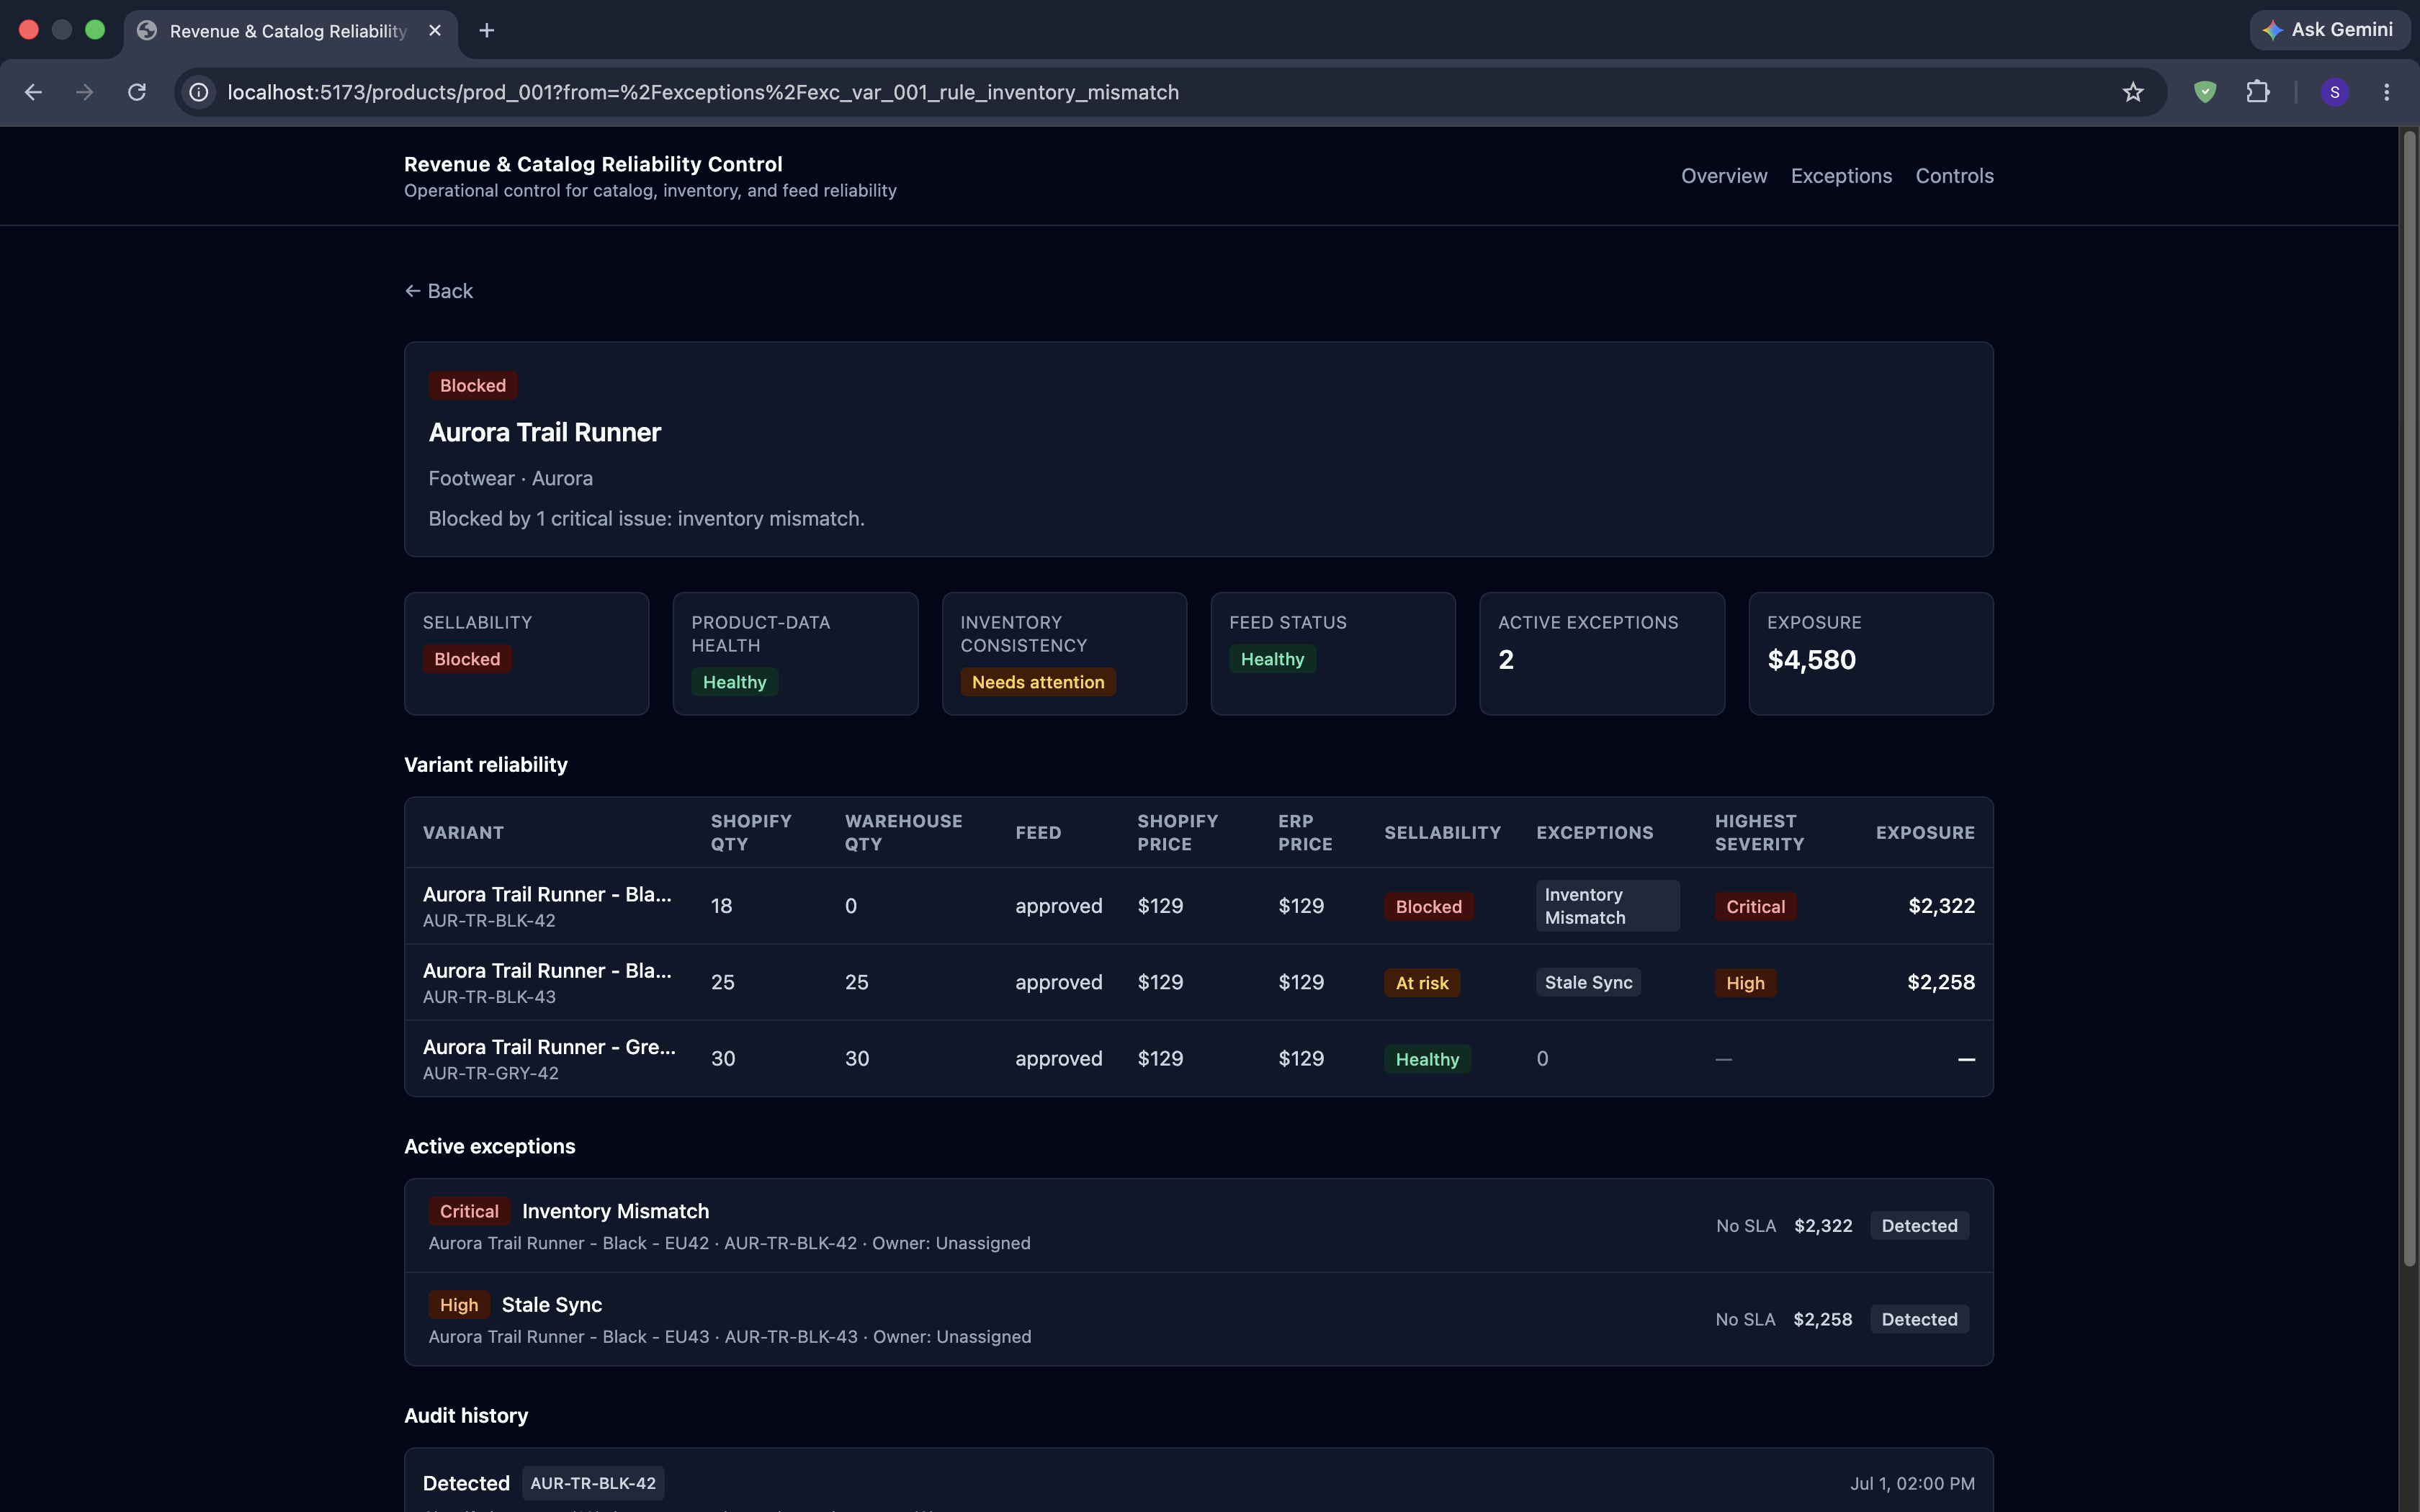Click the Back link above product card

pos(439,291)
